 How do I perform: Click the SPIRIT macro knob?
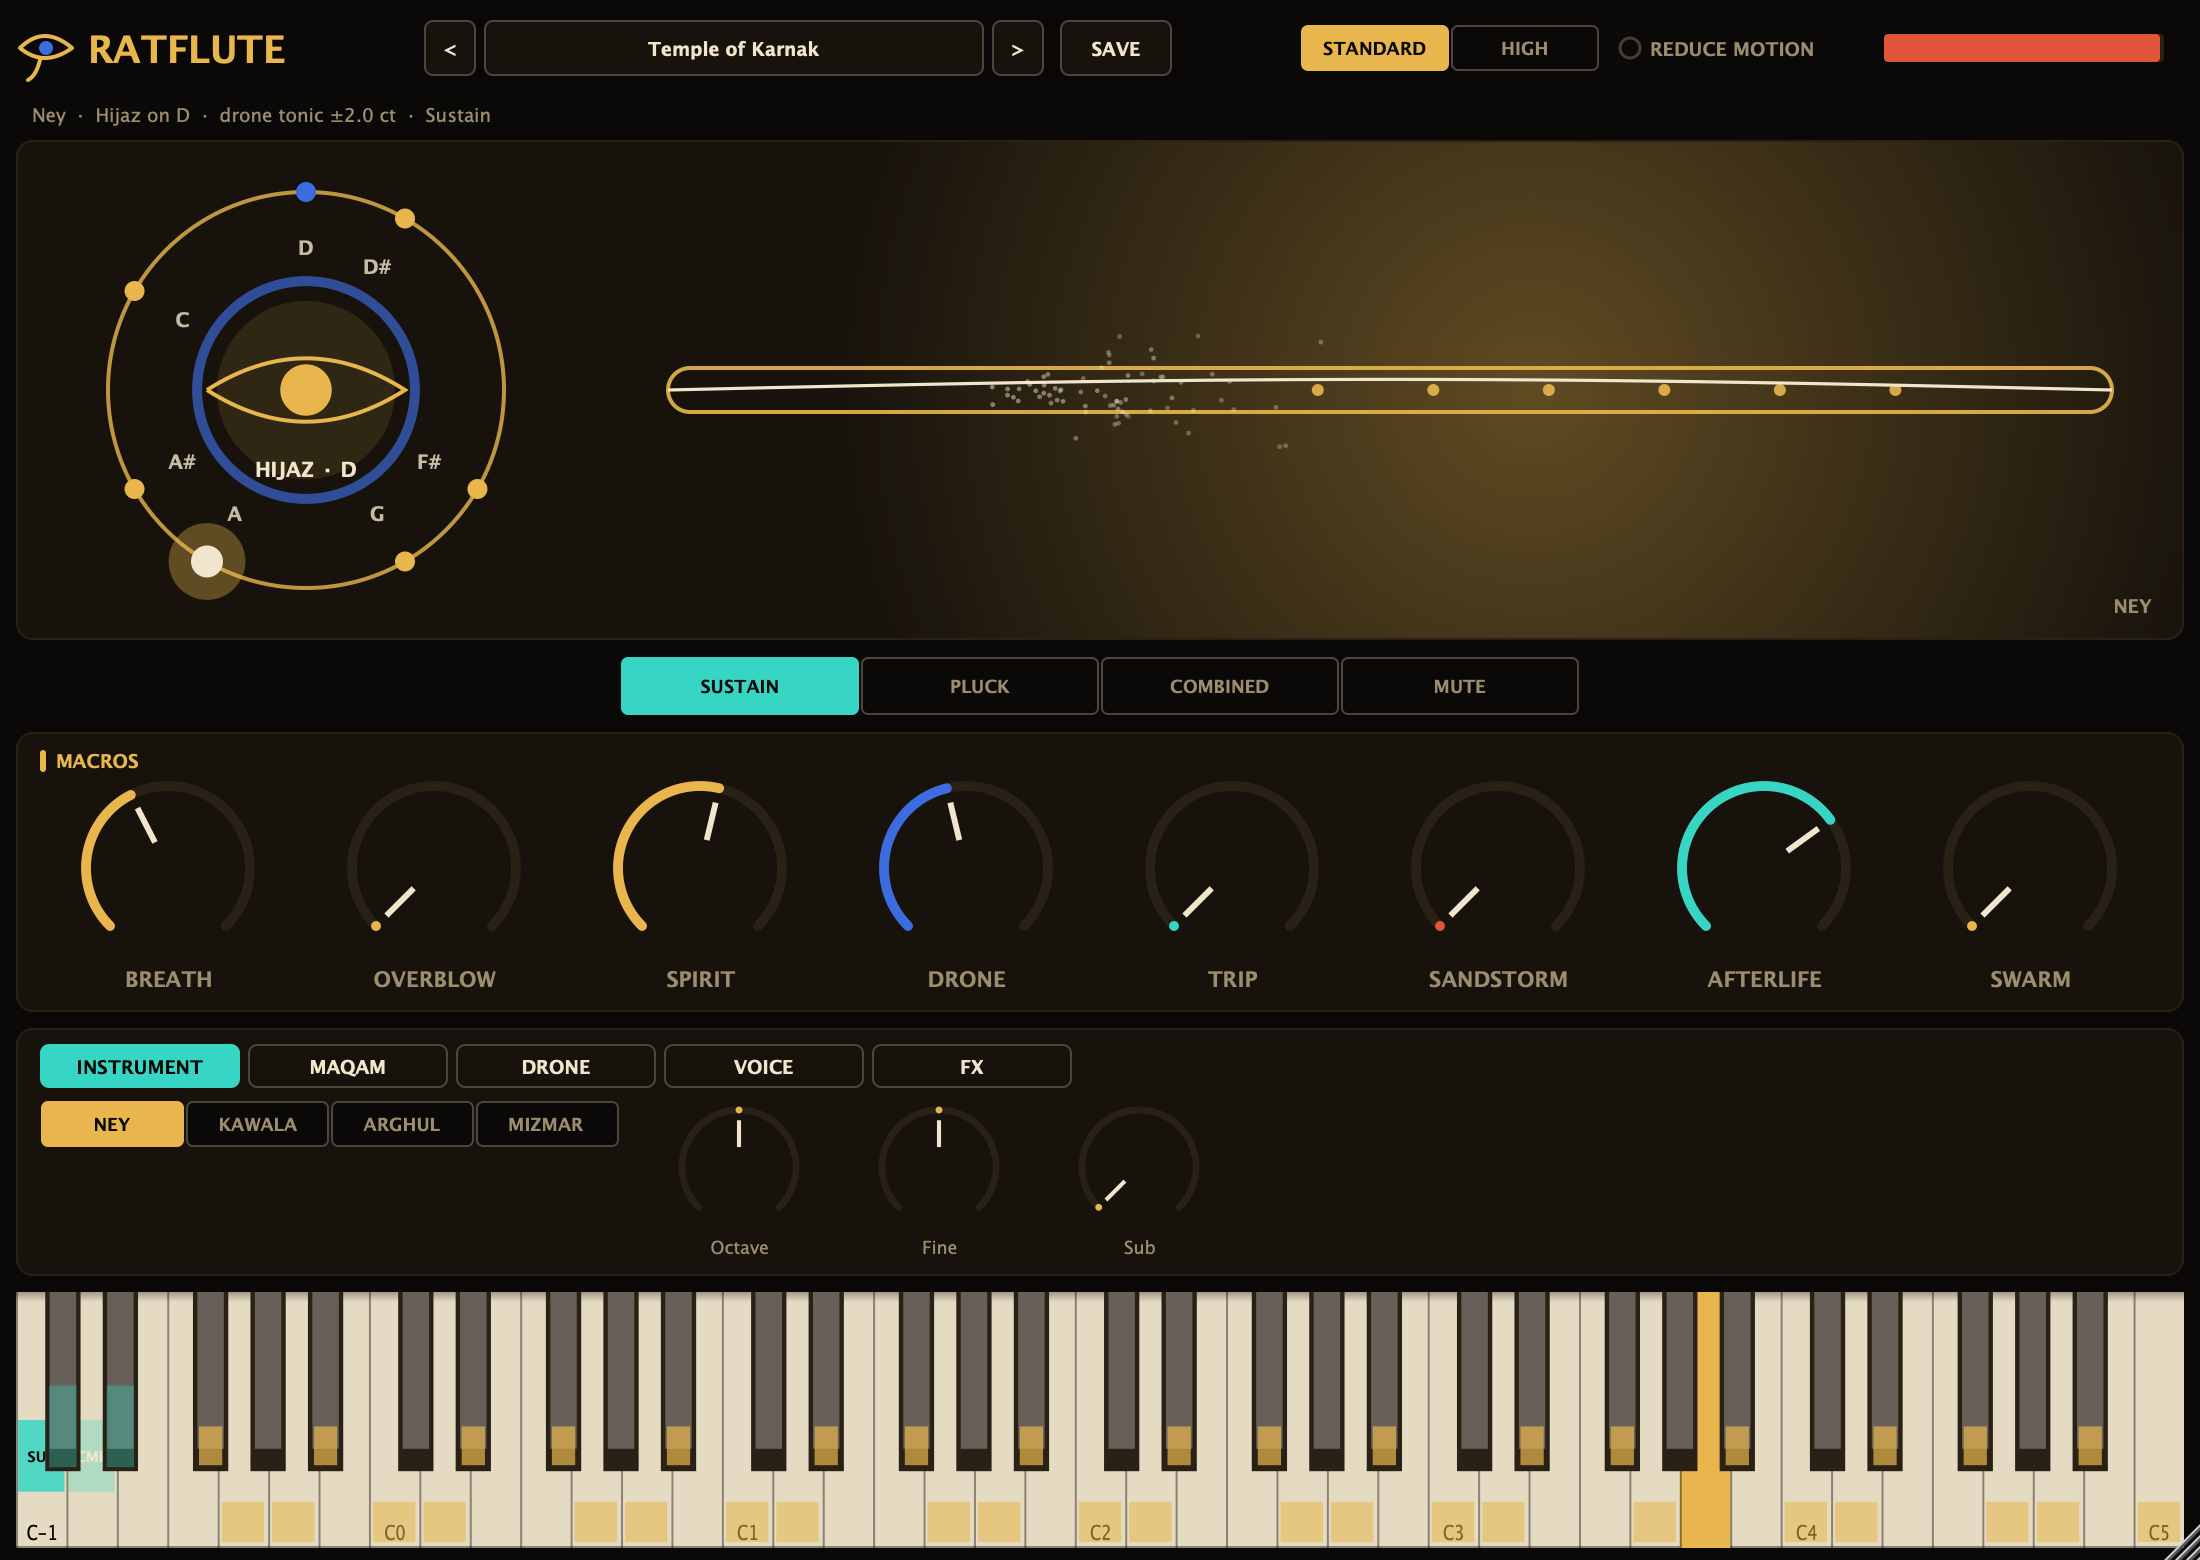700,868
